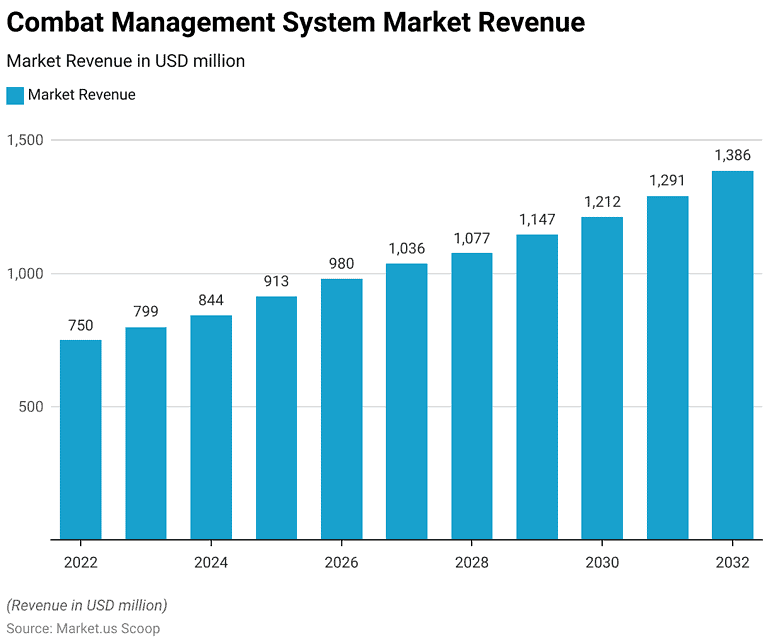Click the value label '1,386'
The image size is (768, 642).
click(732, 155)
